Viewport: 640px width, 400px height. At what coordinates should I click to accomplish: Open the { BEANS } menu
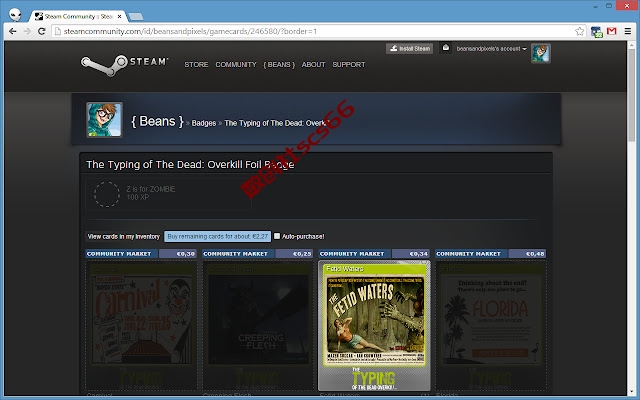(279, 64)
